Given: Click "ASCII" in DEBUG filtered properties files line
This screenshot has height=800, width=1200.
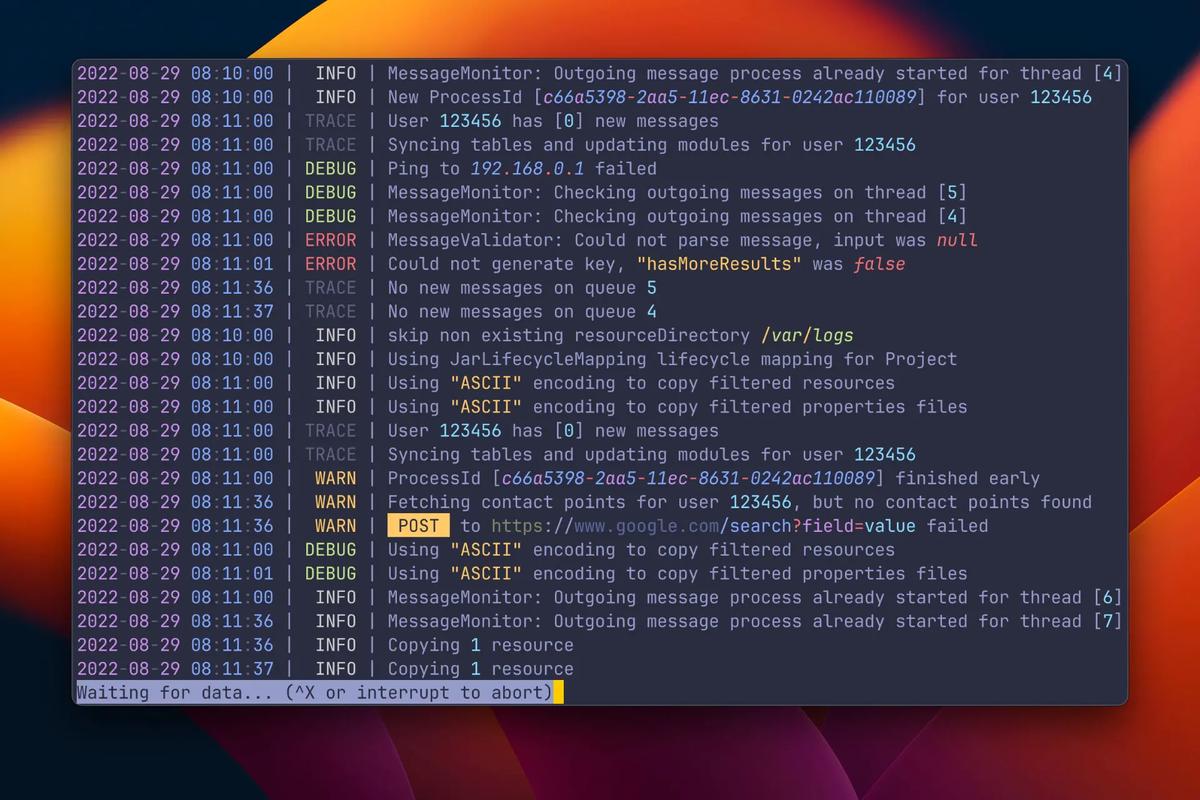Looking at the screenshot, I should pos(486,574).
